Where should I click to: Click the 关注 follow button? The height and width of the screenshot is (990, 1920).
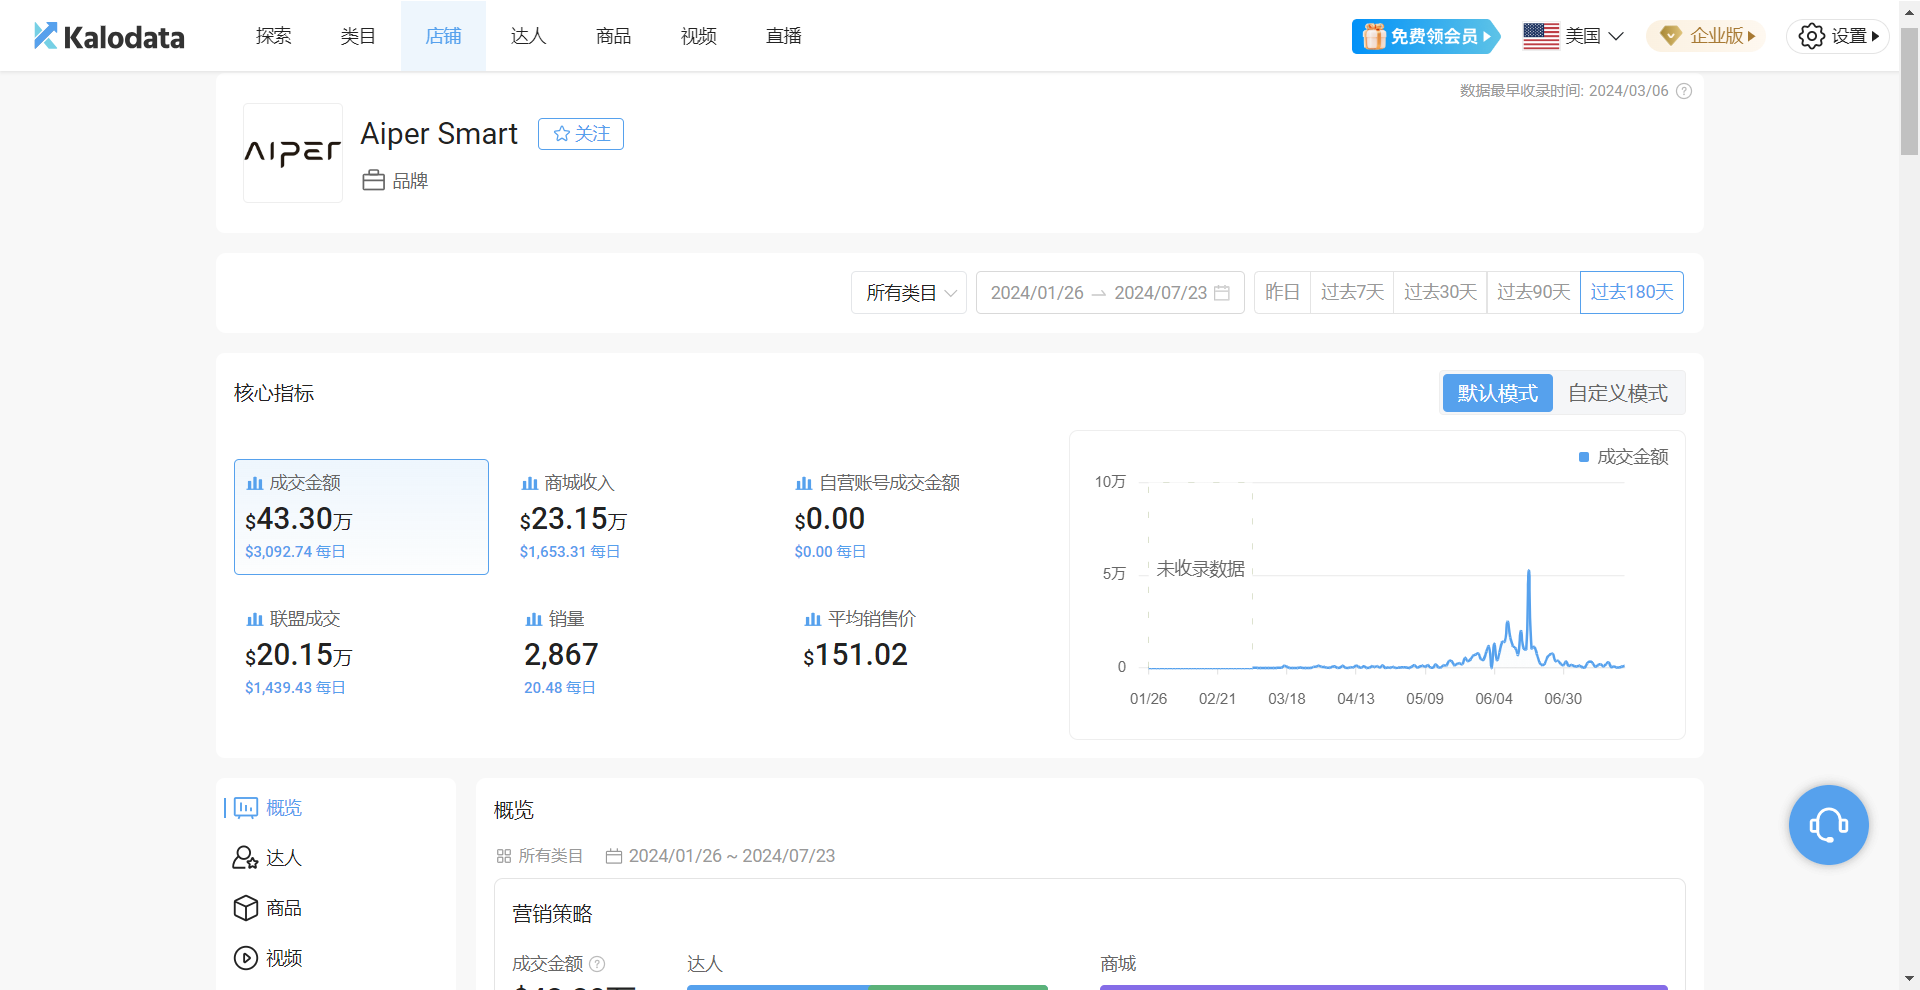(581, 134)
